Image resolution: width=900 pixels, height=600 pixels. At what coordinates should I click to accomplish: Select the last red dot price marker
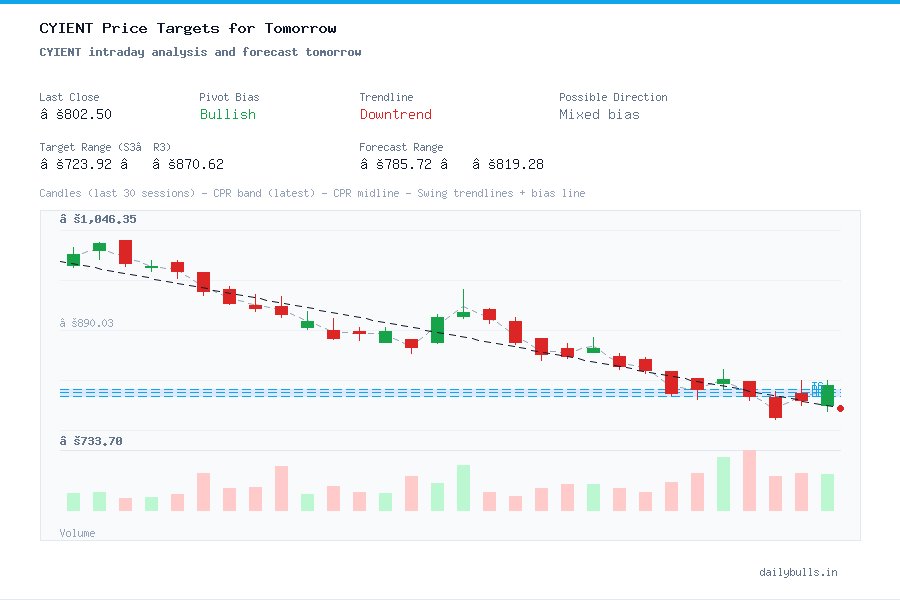click(840, 409)
